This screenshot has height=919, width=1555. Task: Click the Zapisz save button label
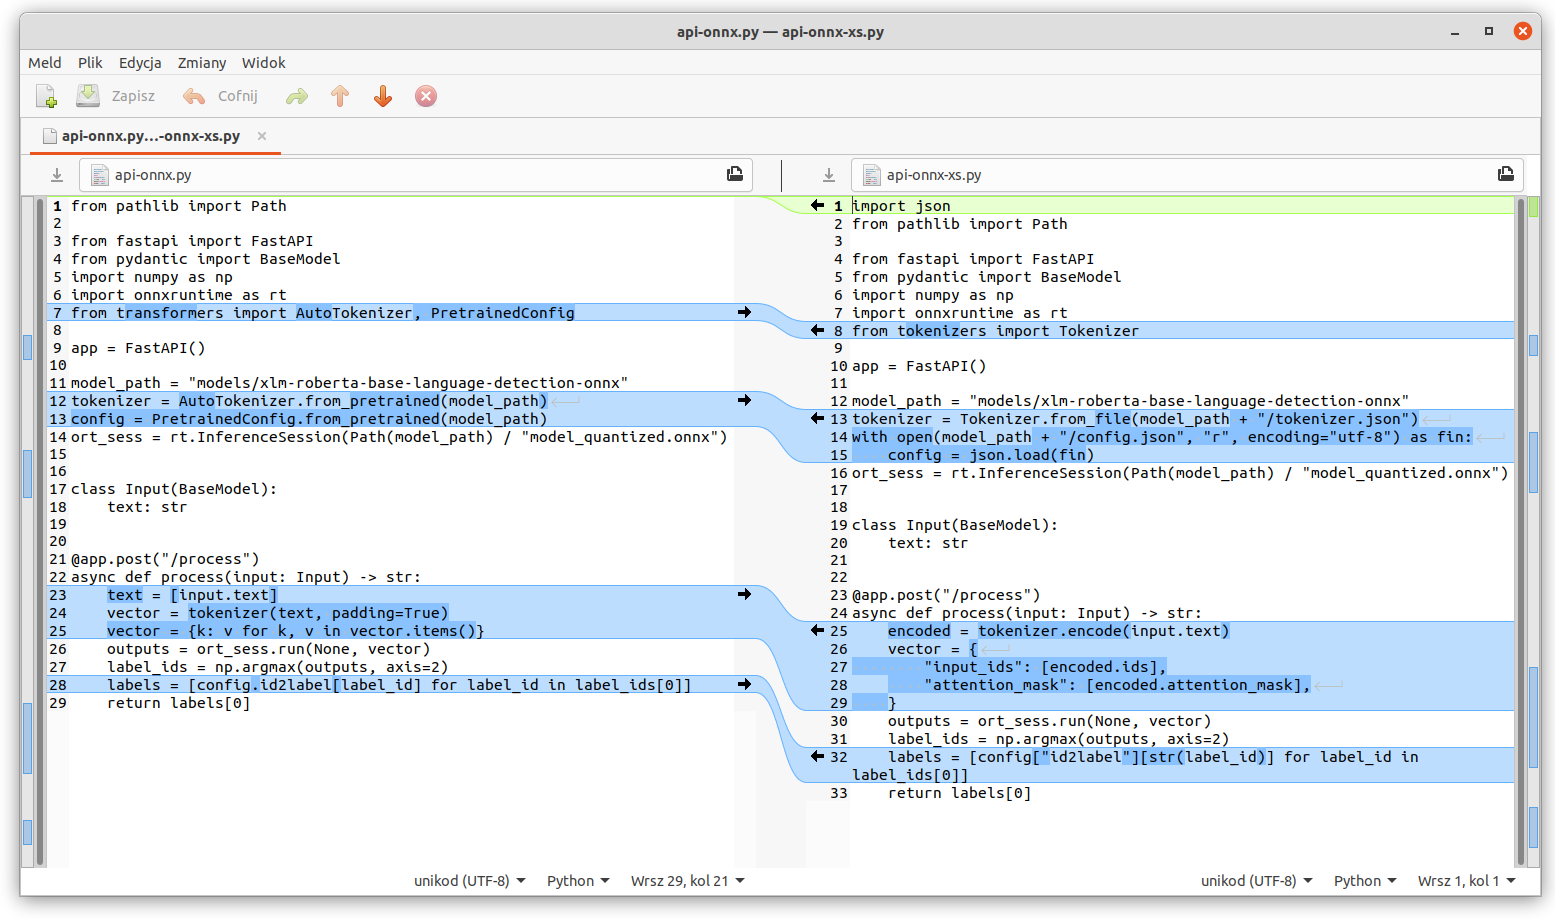pos(133,96)
